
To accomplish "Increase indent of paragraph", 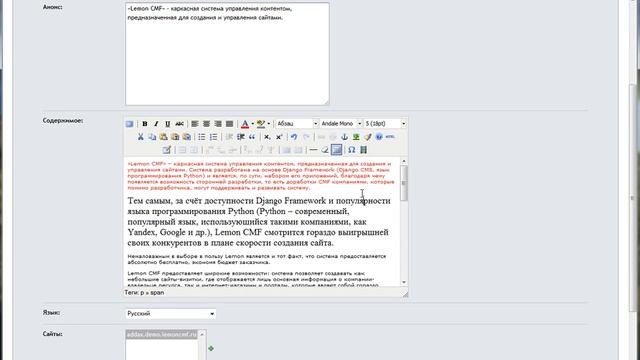I will coord(241,137).
